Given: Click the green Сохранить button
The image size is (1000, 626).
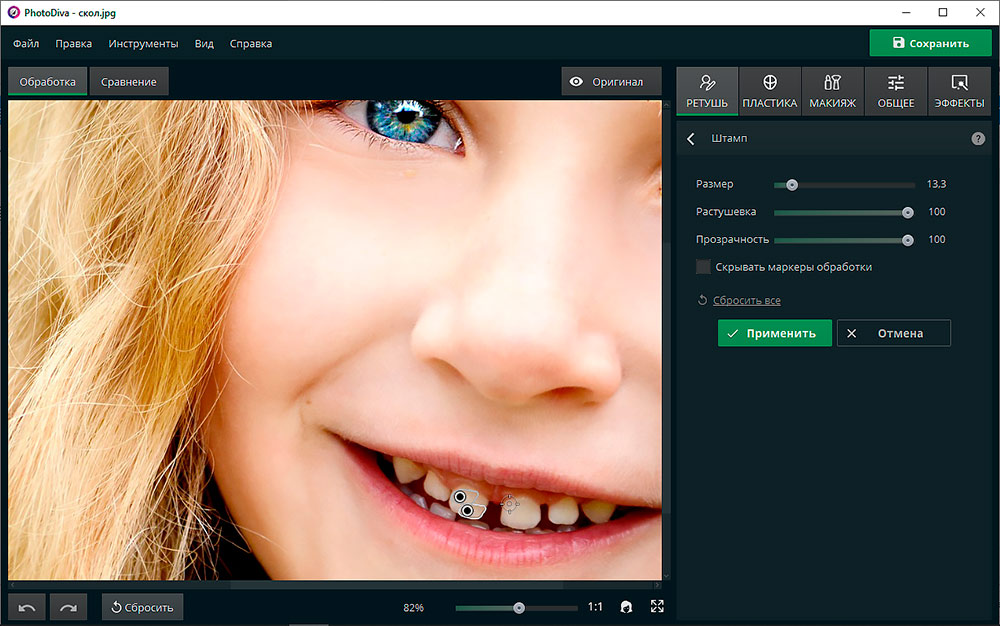Looking at the screenshot, I should coord(930,43).
